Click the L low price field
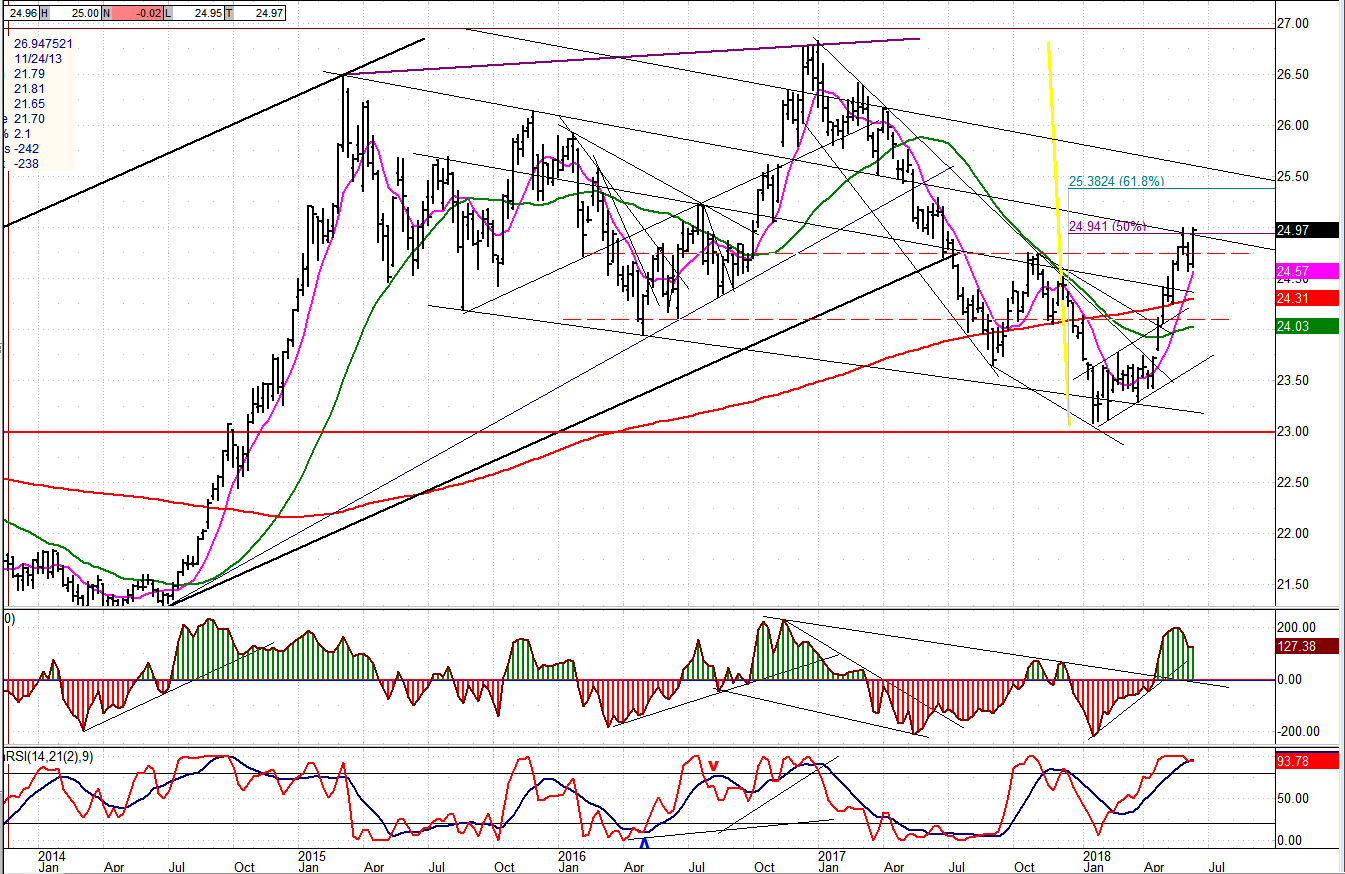Screen dimensions: 1345x874 pyautogui.click(x=200, y=12)
